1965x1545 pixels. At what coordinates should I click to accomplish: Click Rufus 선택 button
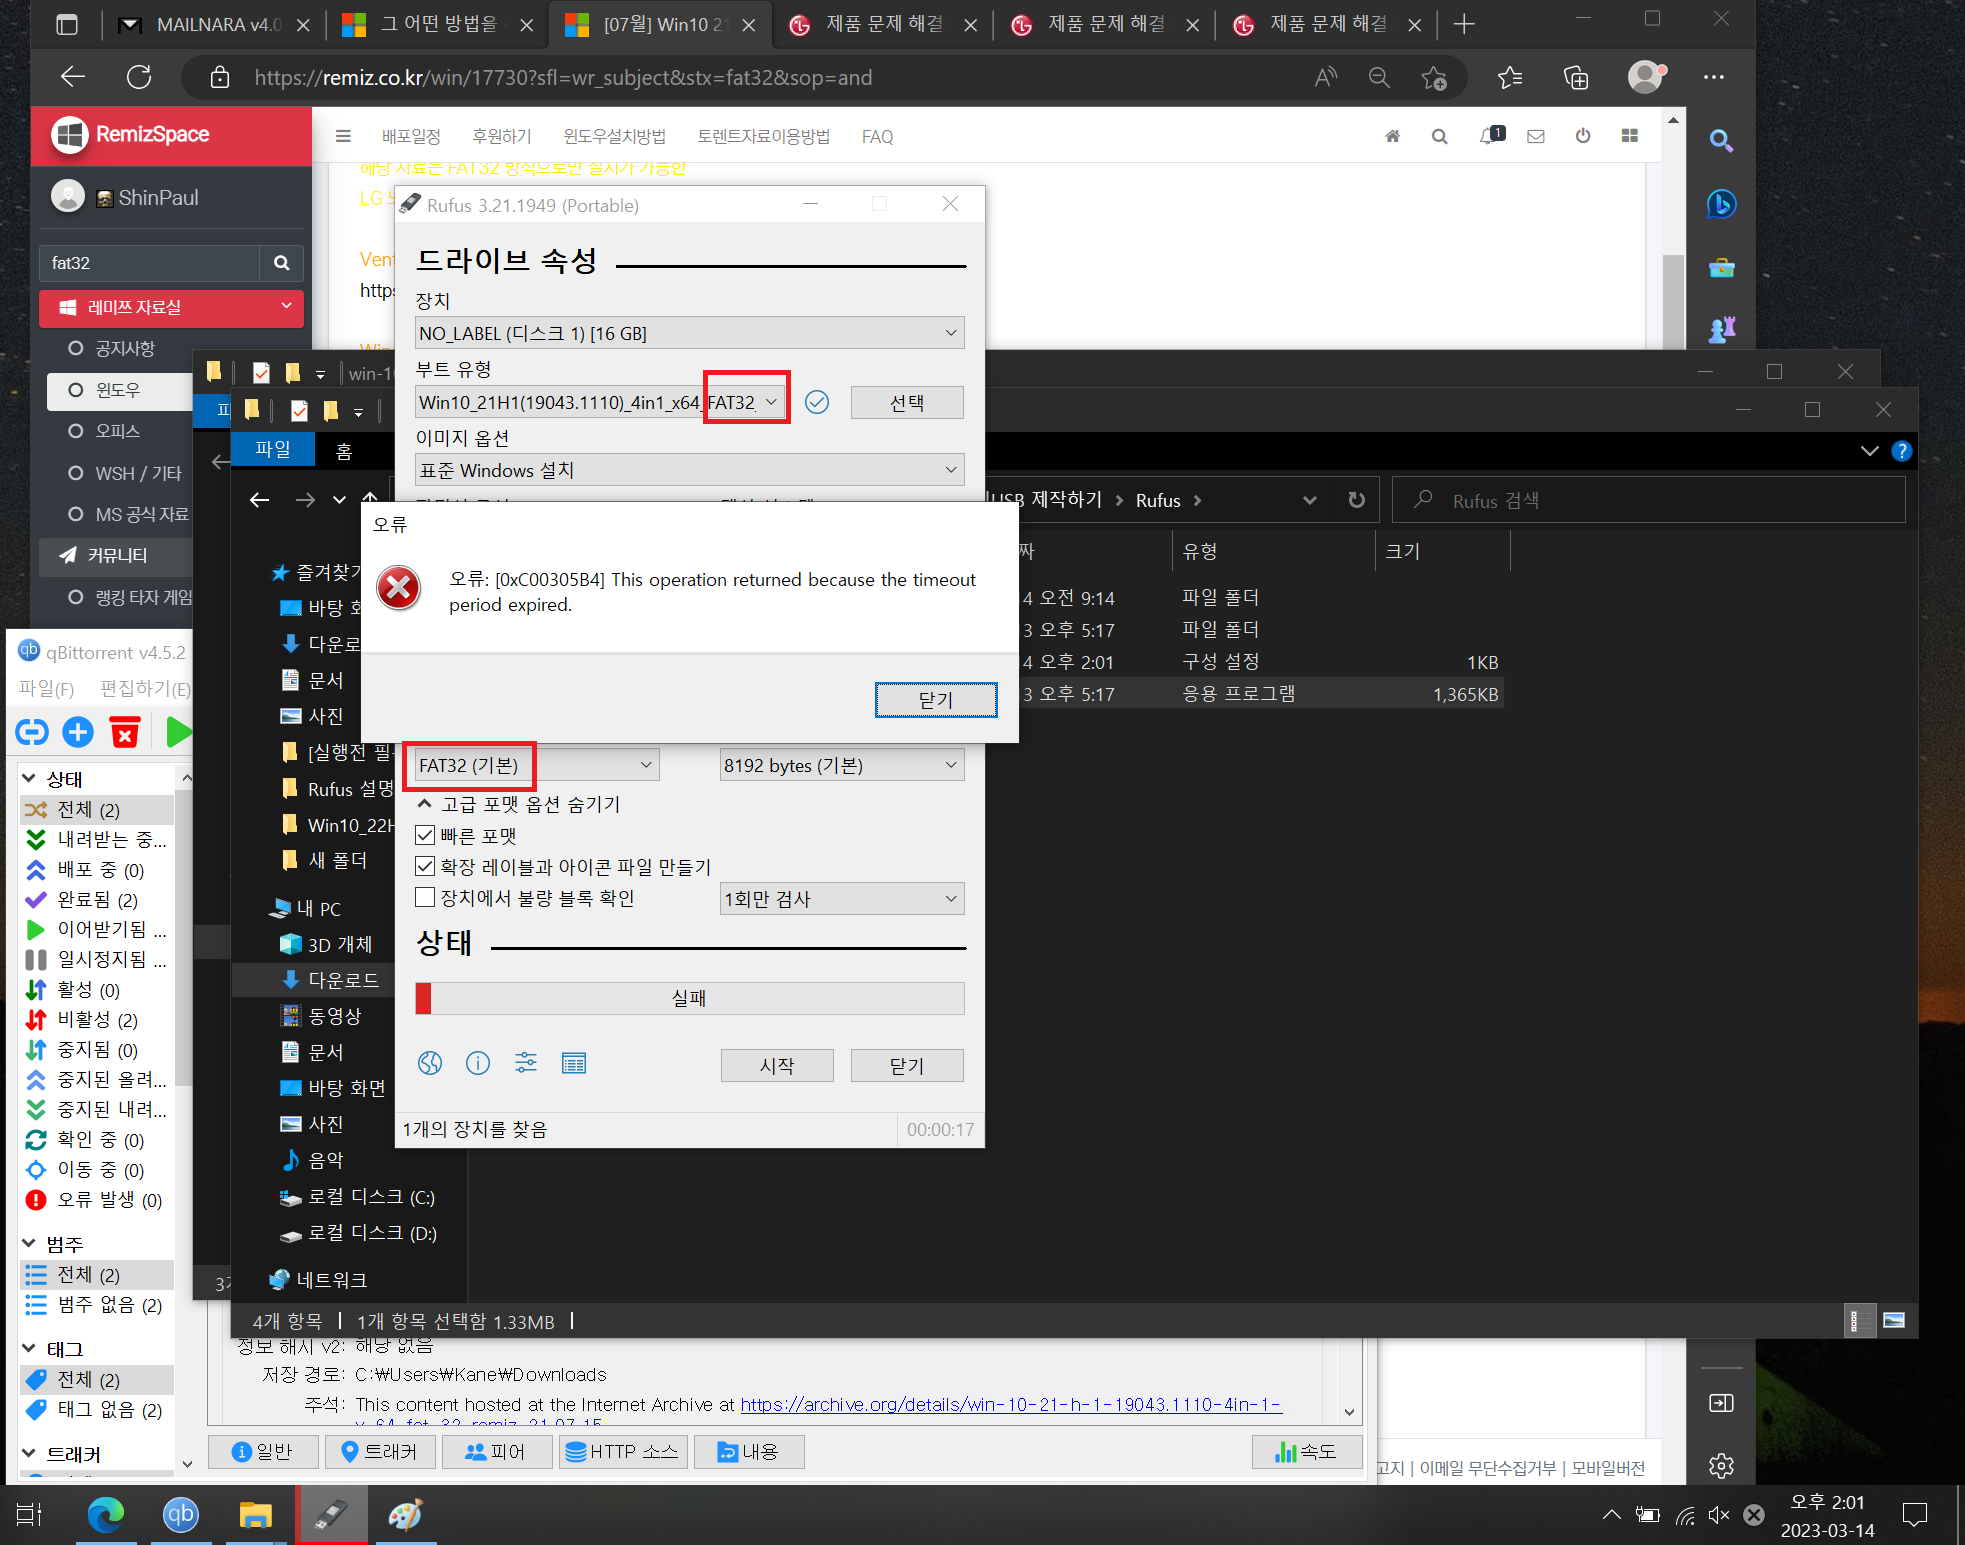point(907,402)
